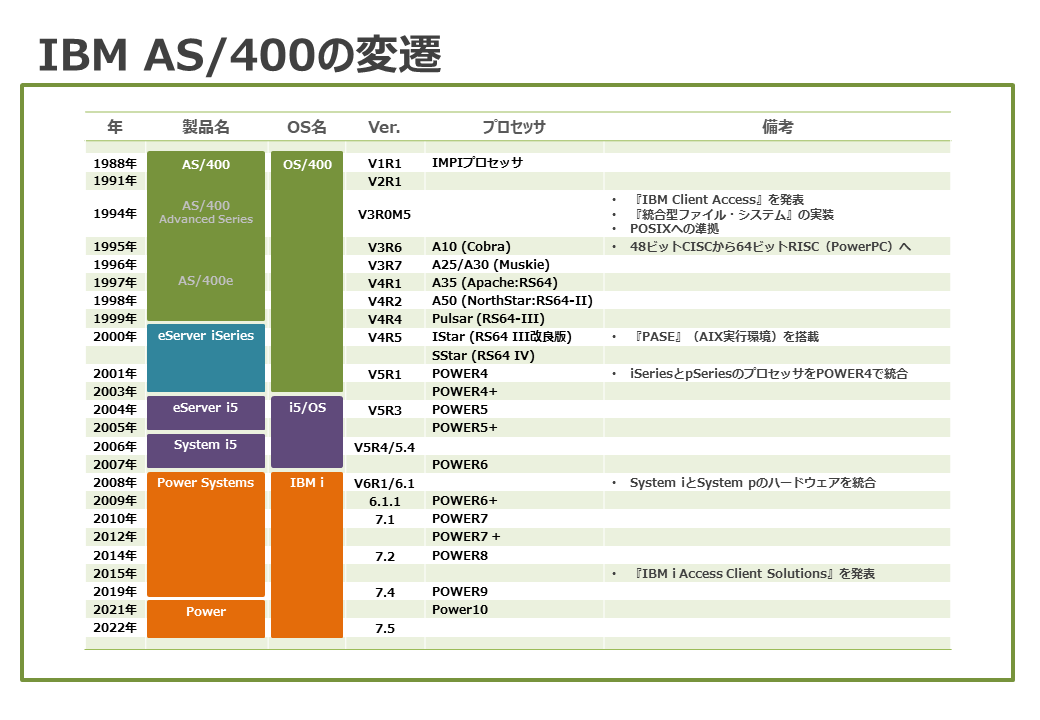Screen dimensions: 1040x720
Task: Click the note "『IBM i Access Client Solutions』を発表"
Action: click(x=754, y=573)
